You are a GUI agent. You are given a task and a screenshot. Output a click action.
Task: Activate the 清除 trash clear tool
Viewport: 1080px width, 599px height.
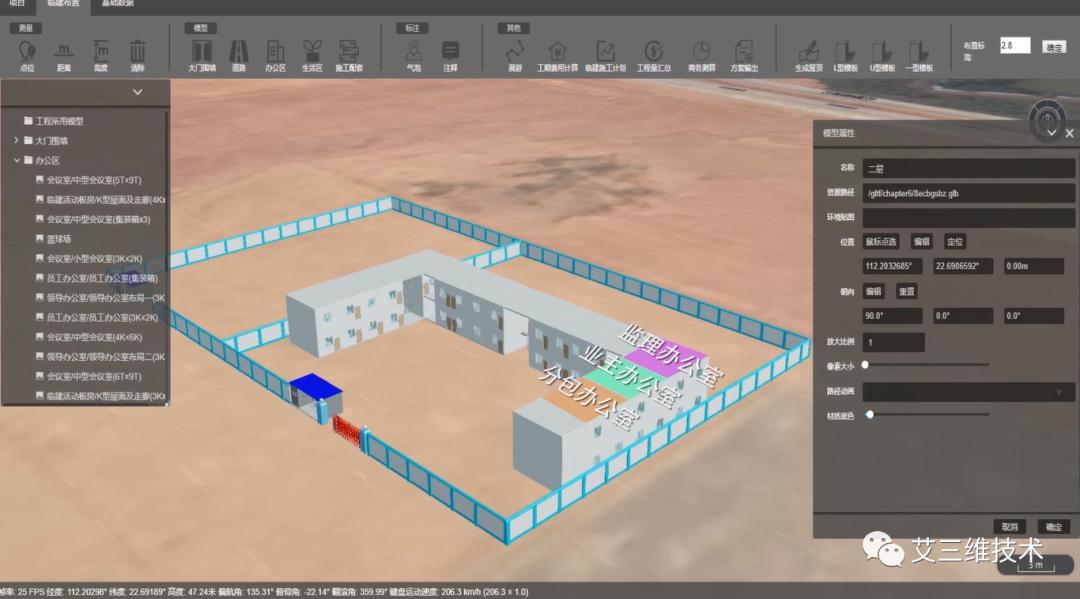[137, 51]
